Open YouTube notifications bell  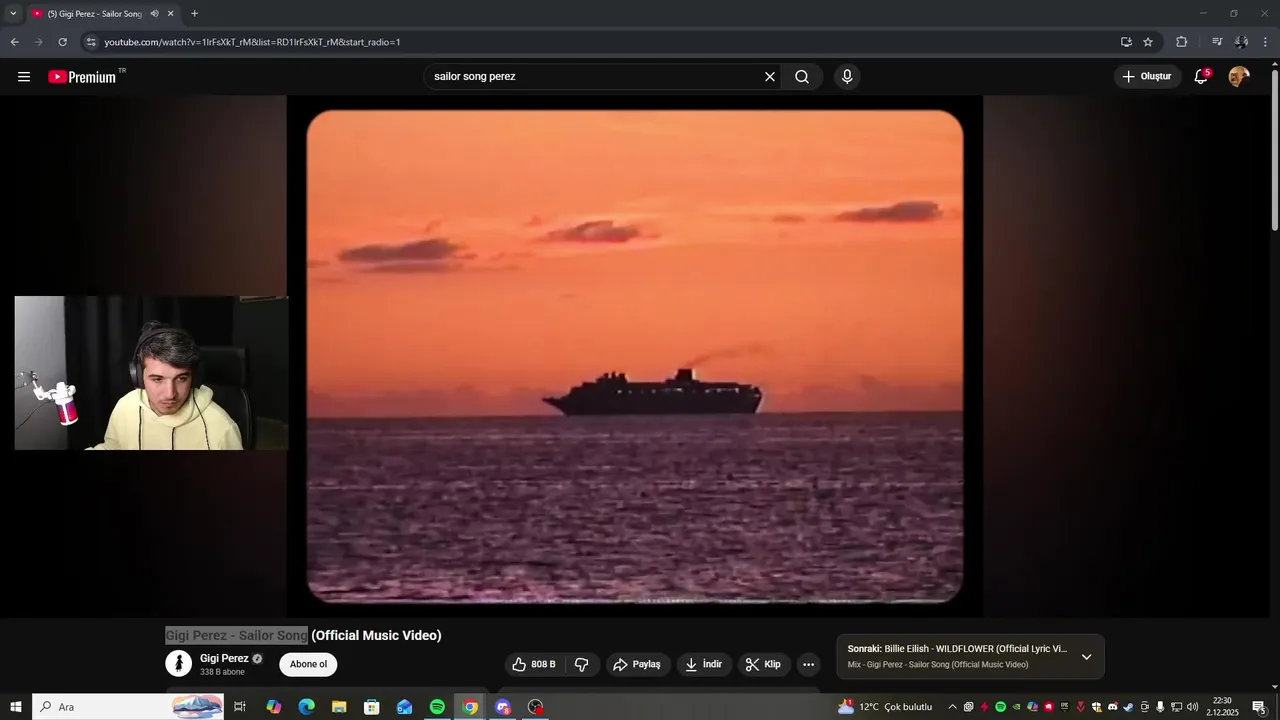coord(1201,77)
